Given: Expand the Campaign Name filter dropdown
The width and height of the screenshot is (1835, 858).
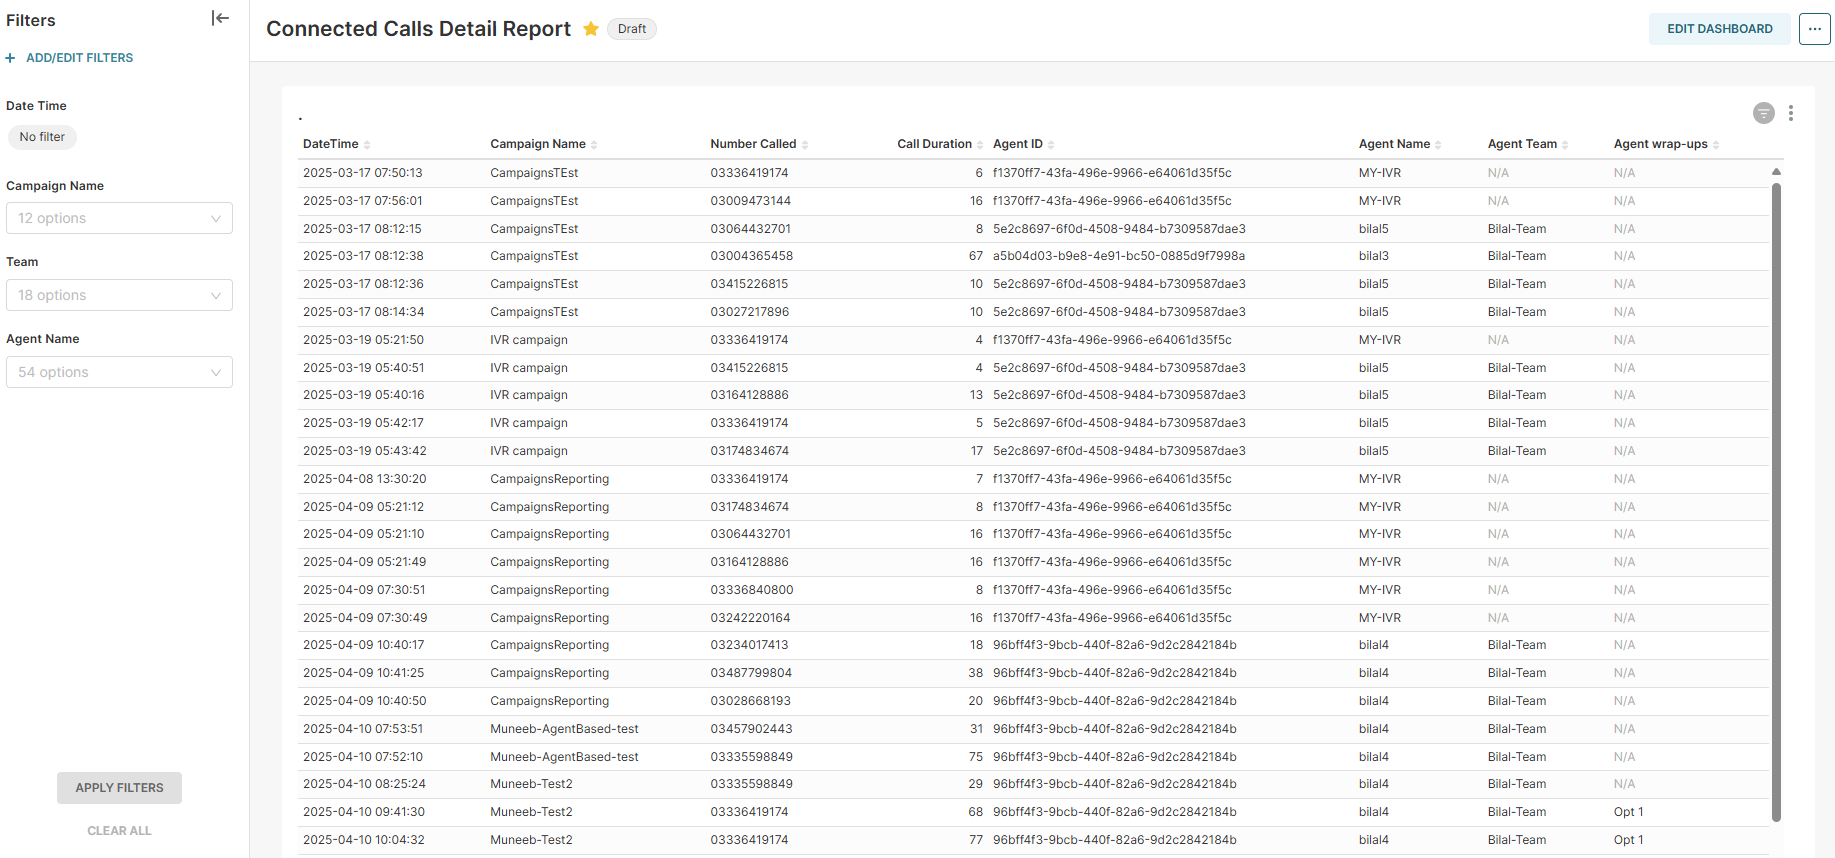Looking at the screenshot, I should (119, 218).
